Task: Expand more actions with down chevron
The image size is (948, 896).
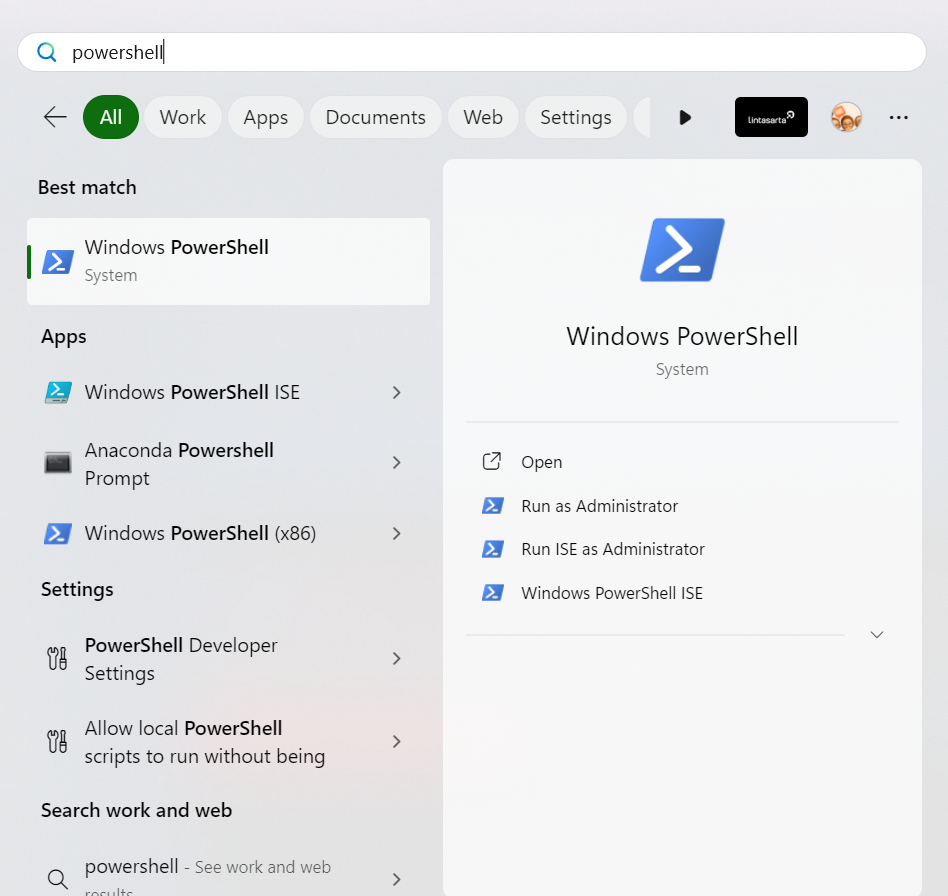Action: coord(877,635)
